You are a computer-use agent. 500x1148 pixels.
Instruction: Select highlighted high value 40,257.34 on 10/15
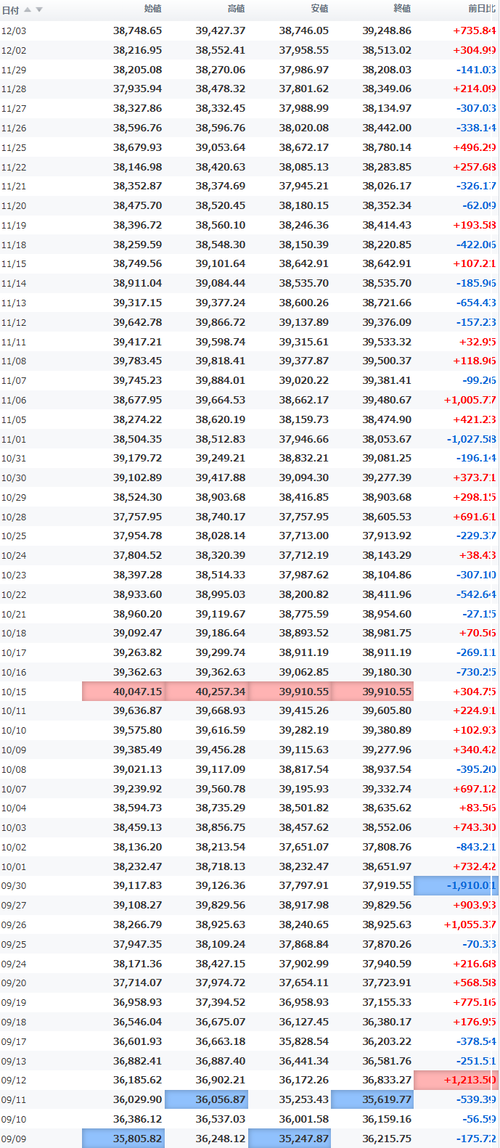tap(206, 691)
